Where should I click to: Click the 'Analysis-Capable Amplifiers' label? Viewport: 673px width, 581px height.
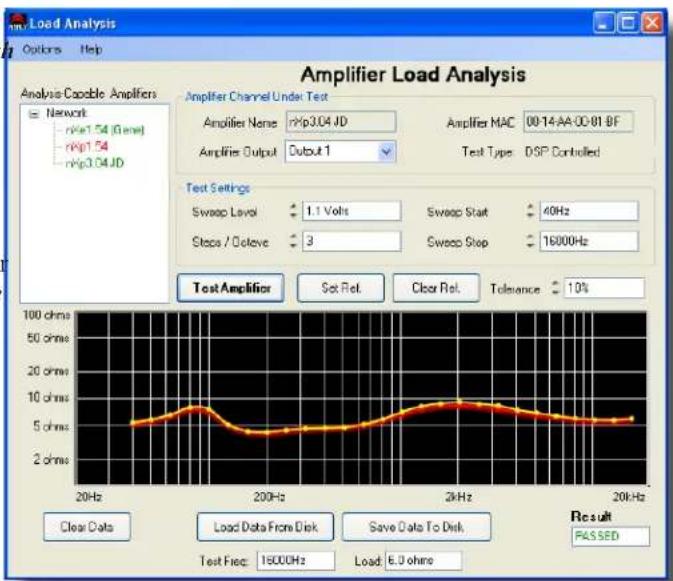89,94
